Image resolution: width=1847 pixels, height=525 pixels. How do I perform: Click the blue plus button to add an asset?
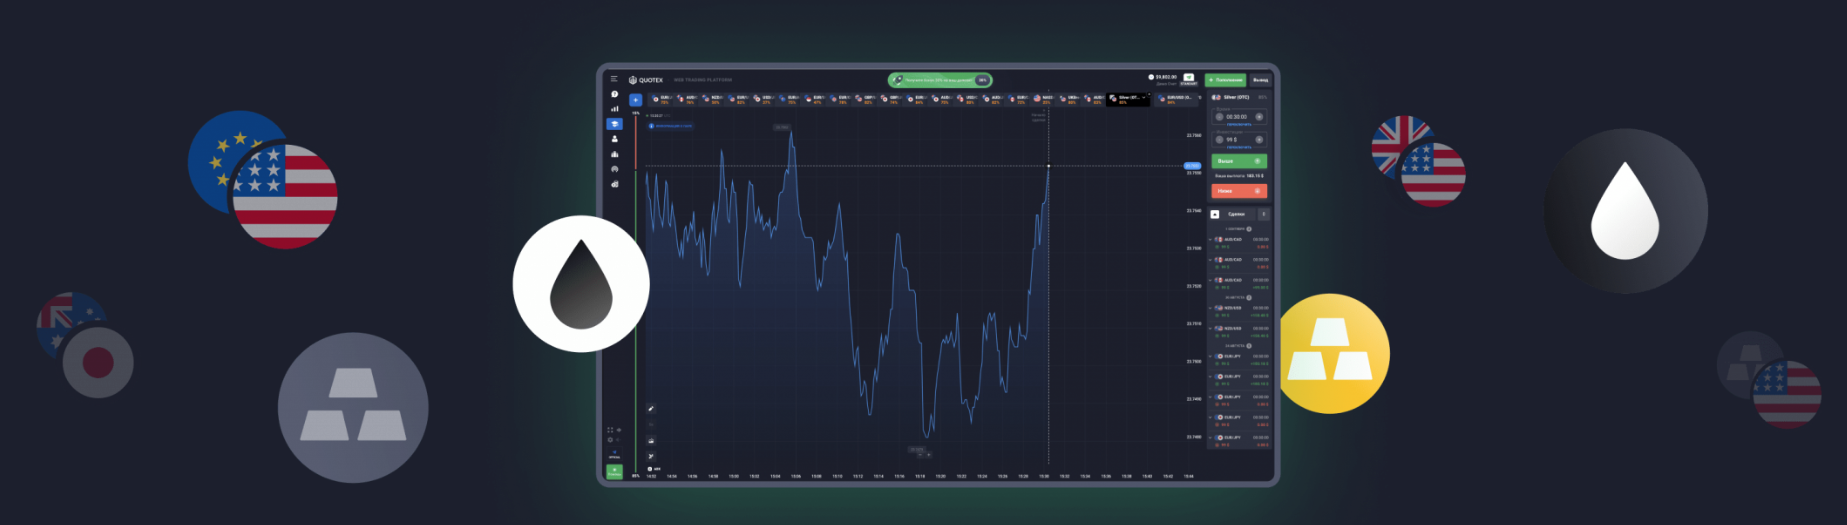(x=635, y=100)
